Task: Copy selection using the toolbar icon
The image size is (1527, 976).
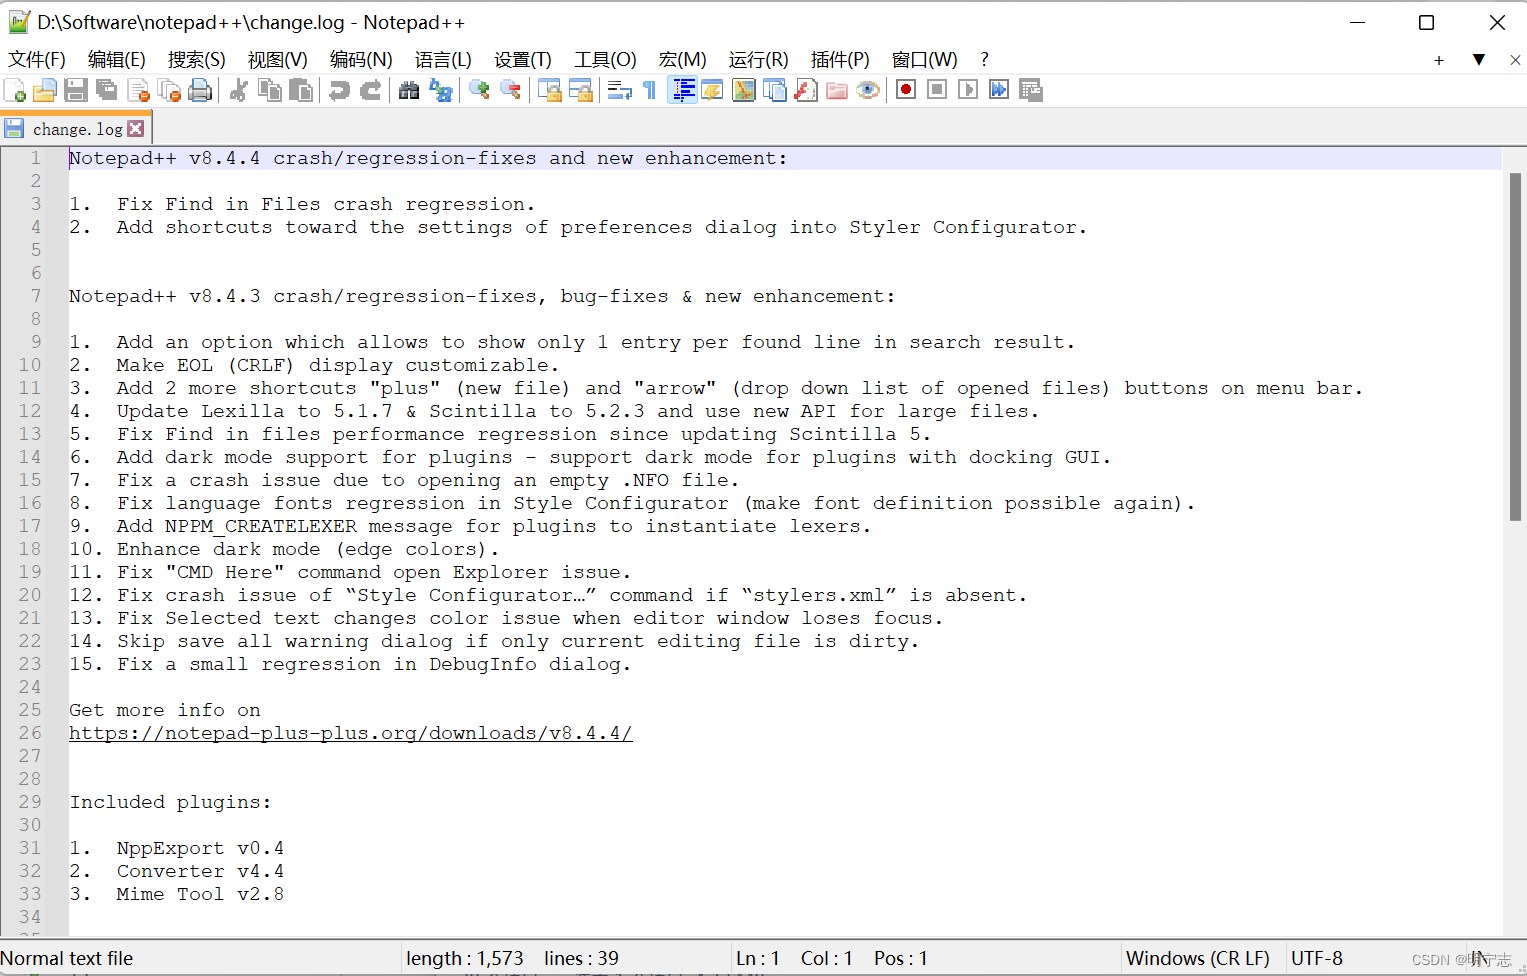Action: coord(270,90)
